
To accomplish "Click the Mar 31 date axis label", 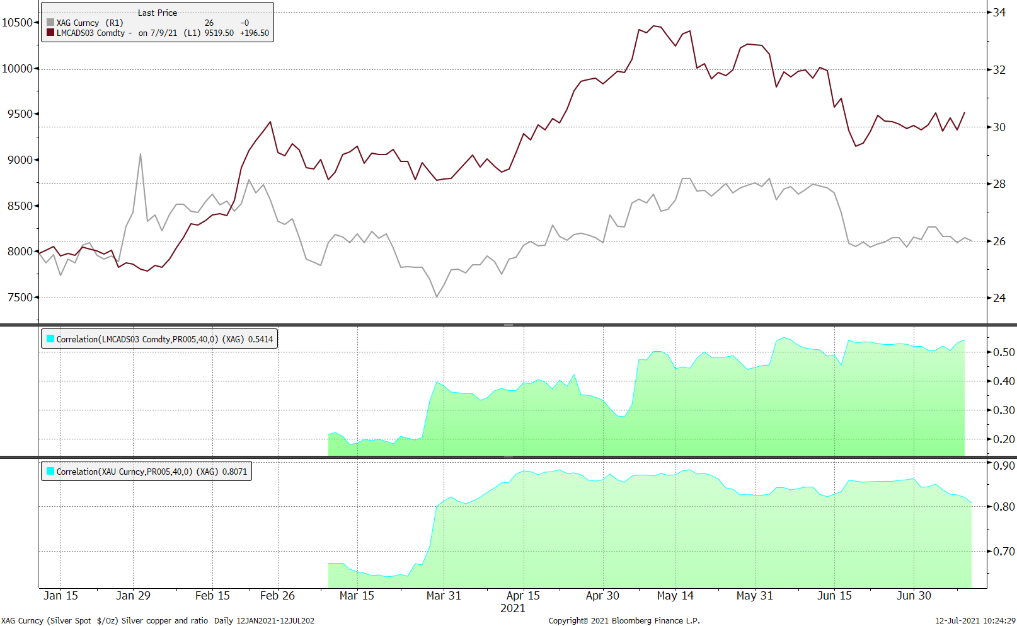I will pyautogui.click(x=444, y=596).
